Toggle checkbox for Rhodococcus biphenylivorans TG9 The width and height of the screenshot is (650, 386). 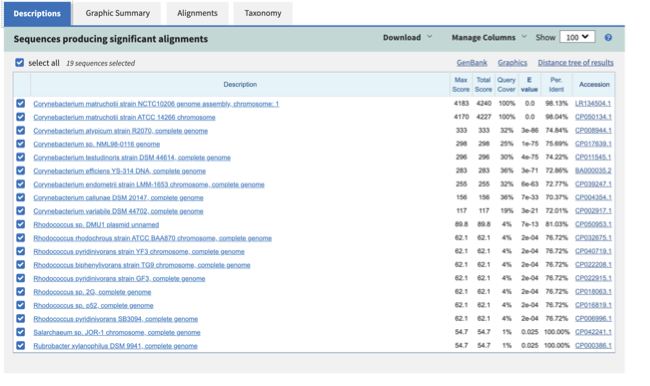(x=20, y=265)
